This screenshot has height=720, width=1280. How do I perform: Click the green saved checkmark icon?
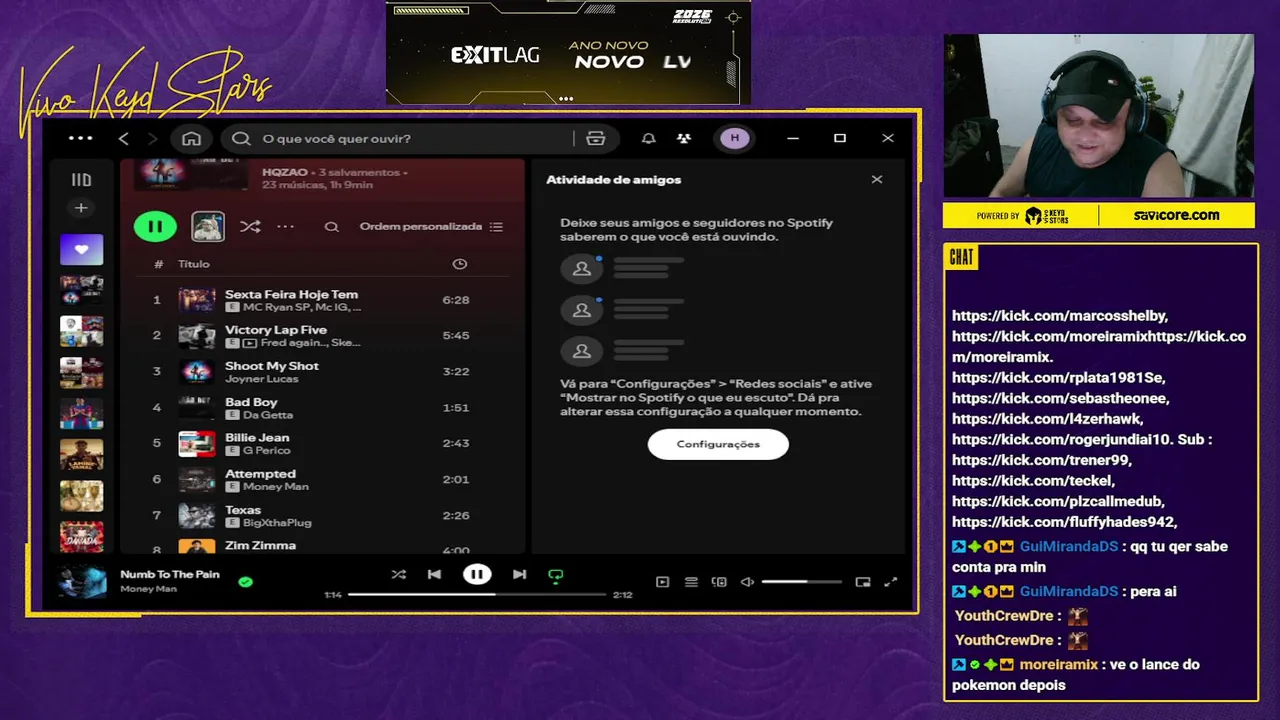click(x=246, y=581)
